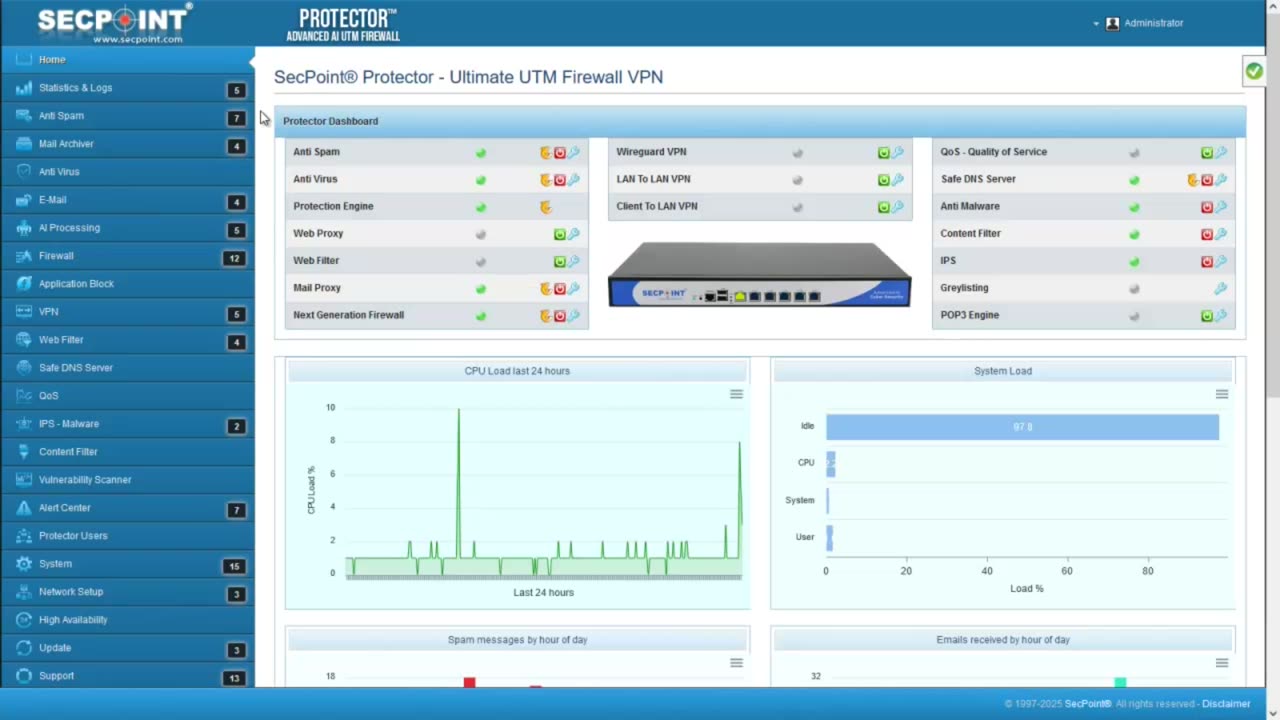
Task: Open AI Processing in sidebar
Action: (x=127, y=228)
